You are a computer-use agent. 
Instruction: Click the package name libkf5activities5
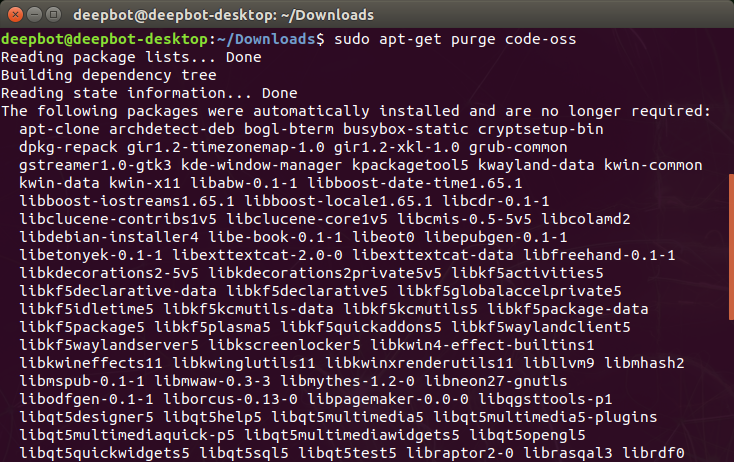pos(527,273)
